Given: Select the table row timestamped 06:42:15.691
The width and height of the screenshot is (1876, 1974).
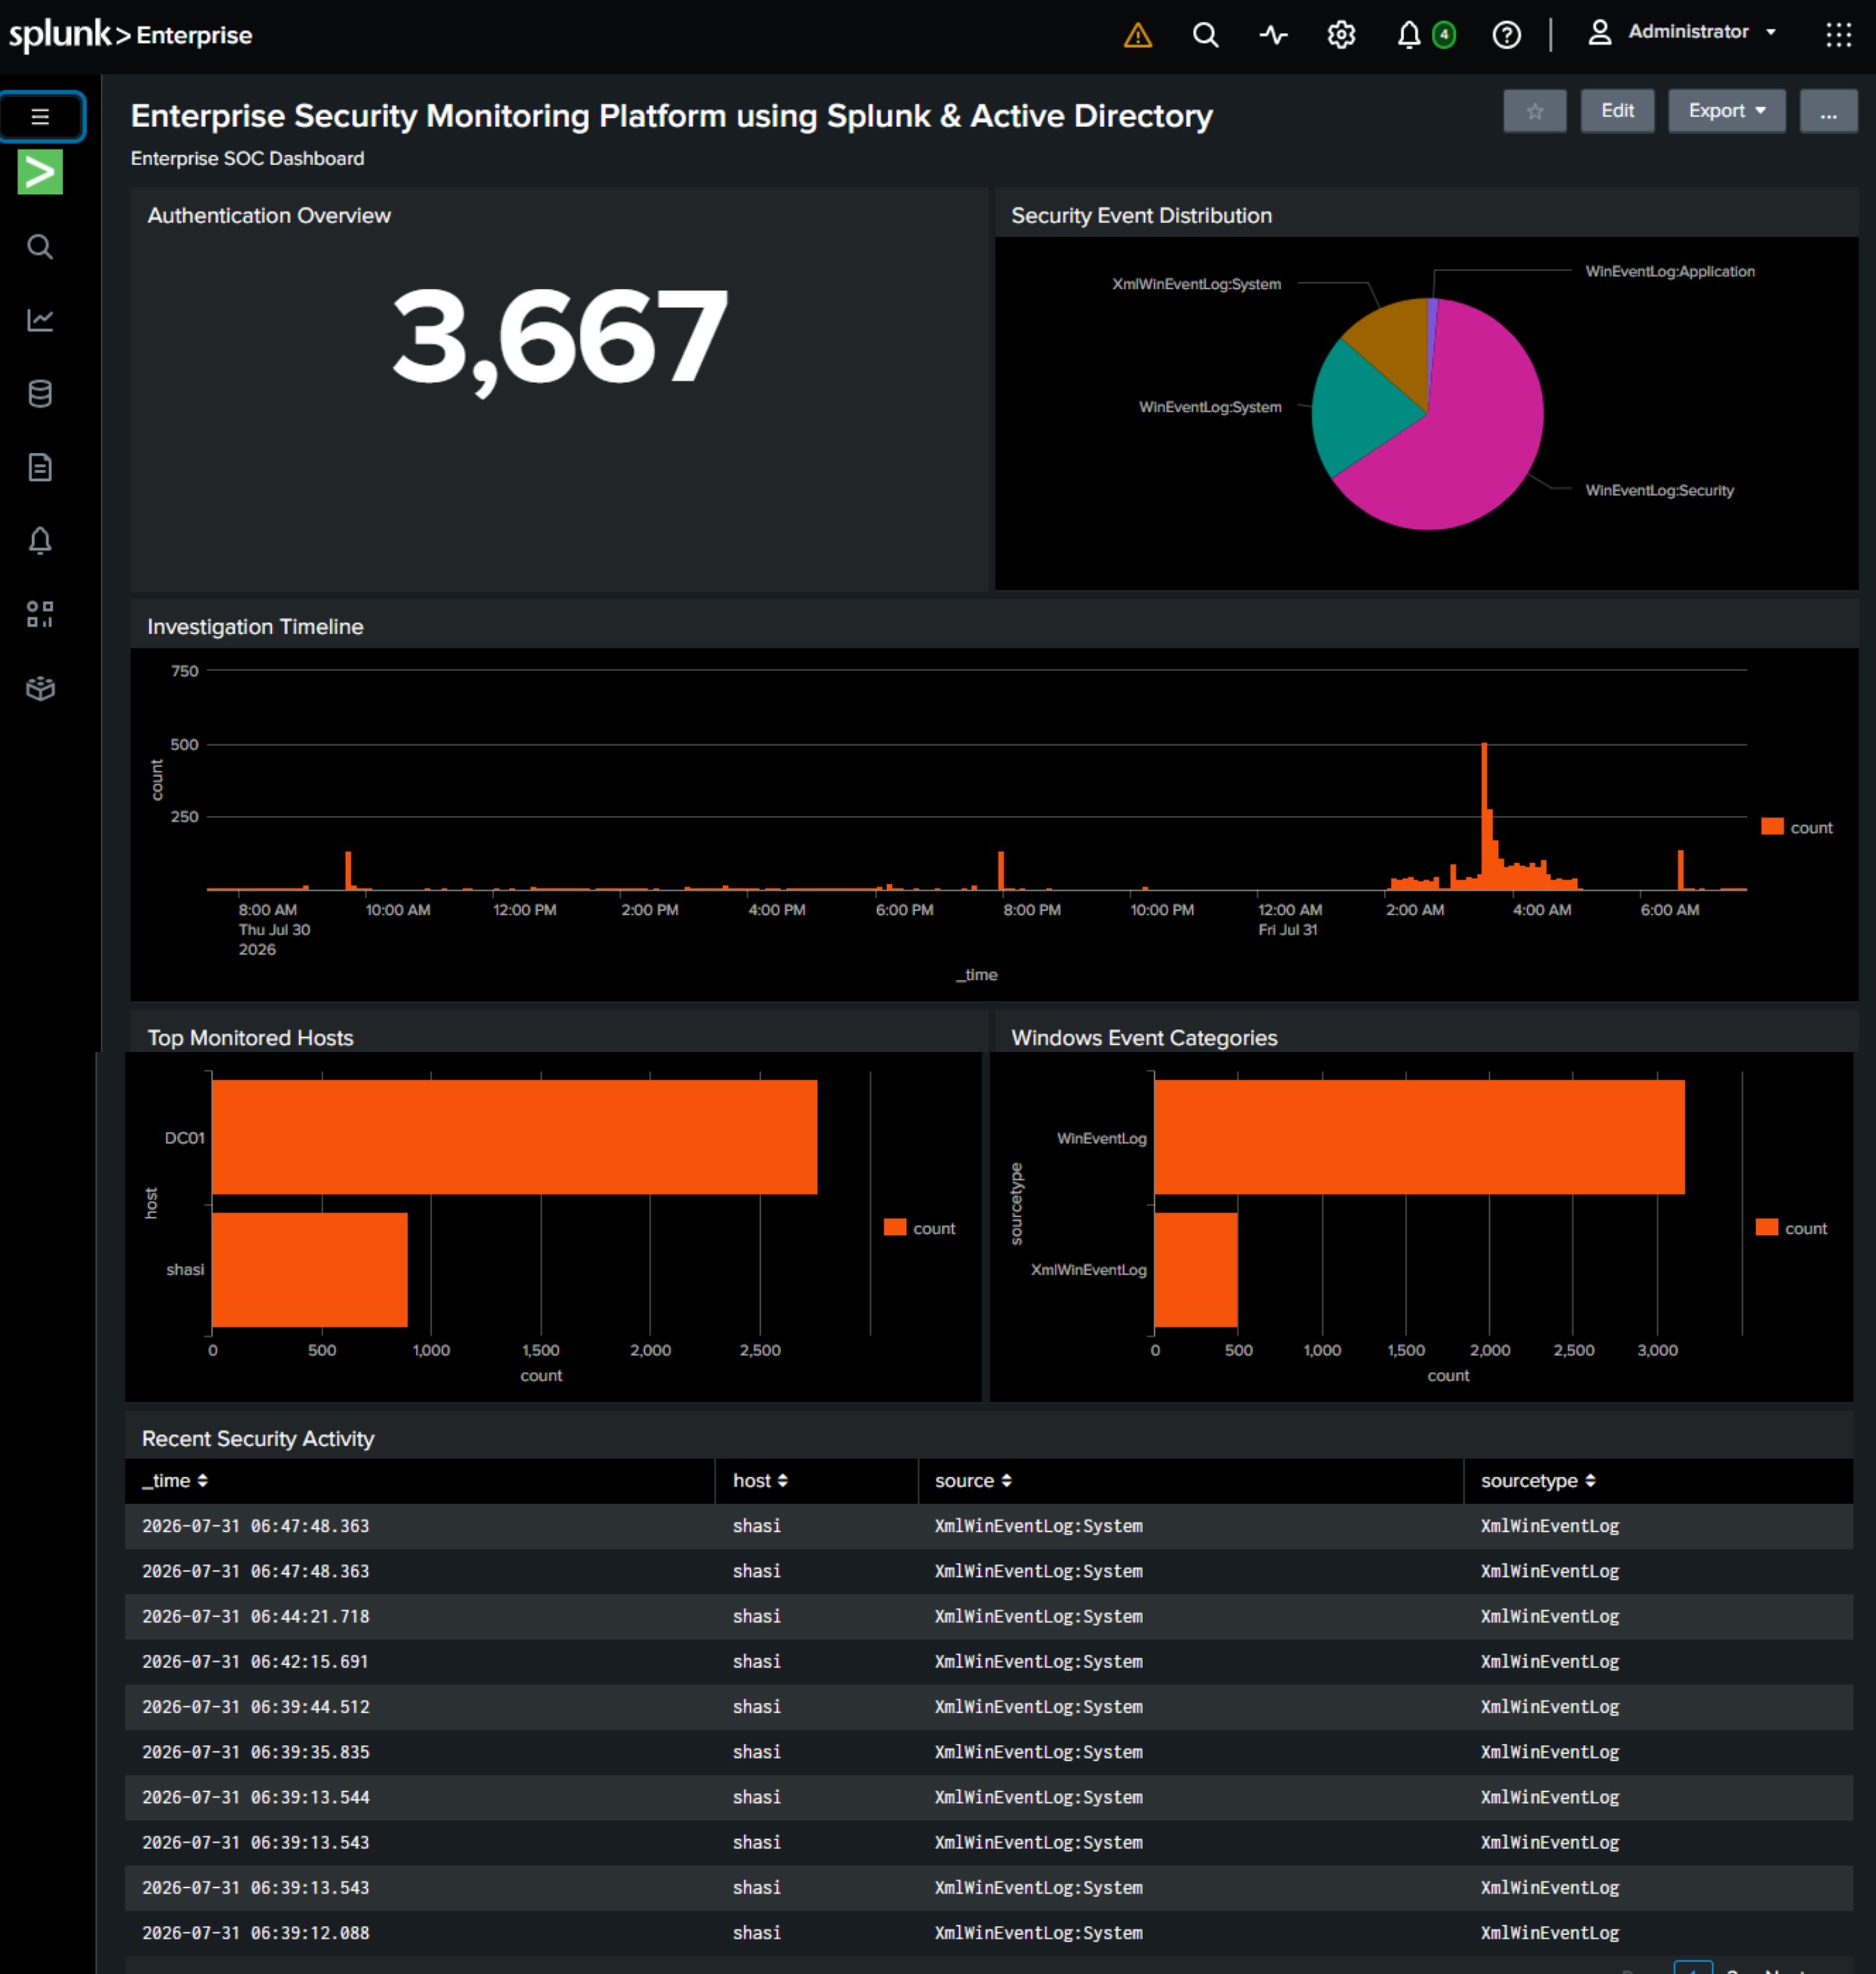Looking at the screenshot, I should pos(988,1661).
